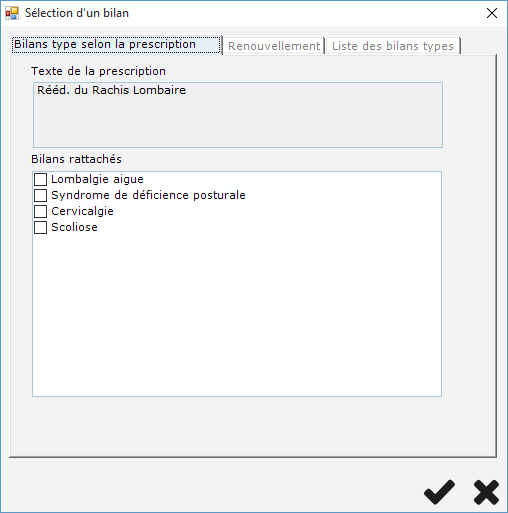The width and height of the screenshot is (508, 513).
Task: Highlight the Lombalgie aigue item text
Action: 97,179
